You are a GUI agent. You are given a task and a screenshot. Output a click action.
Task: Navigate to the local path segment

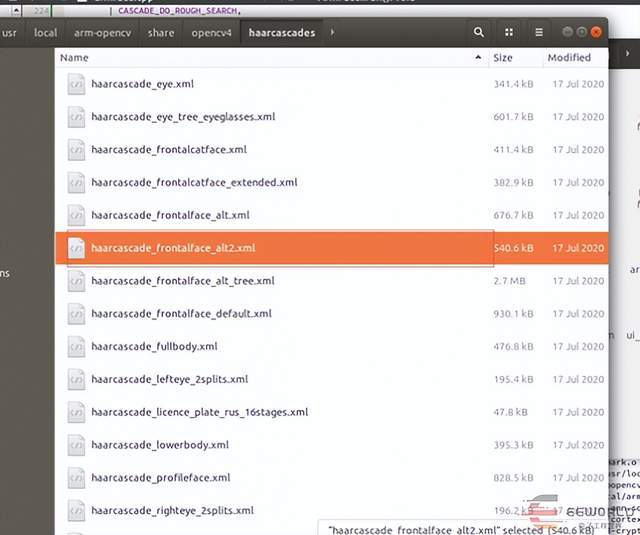(x=45, y=32)
